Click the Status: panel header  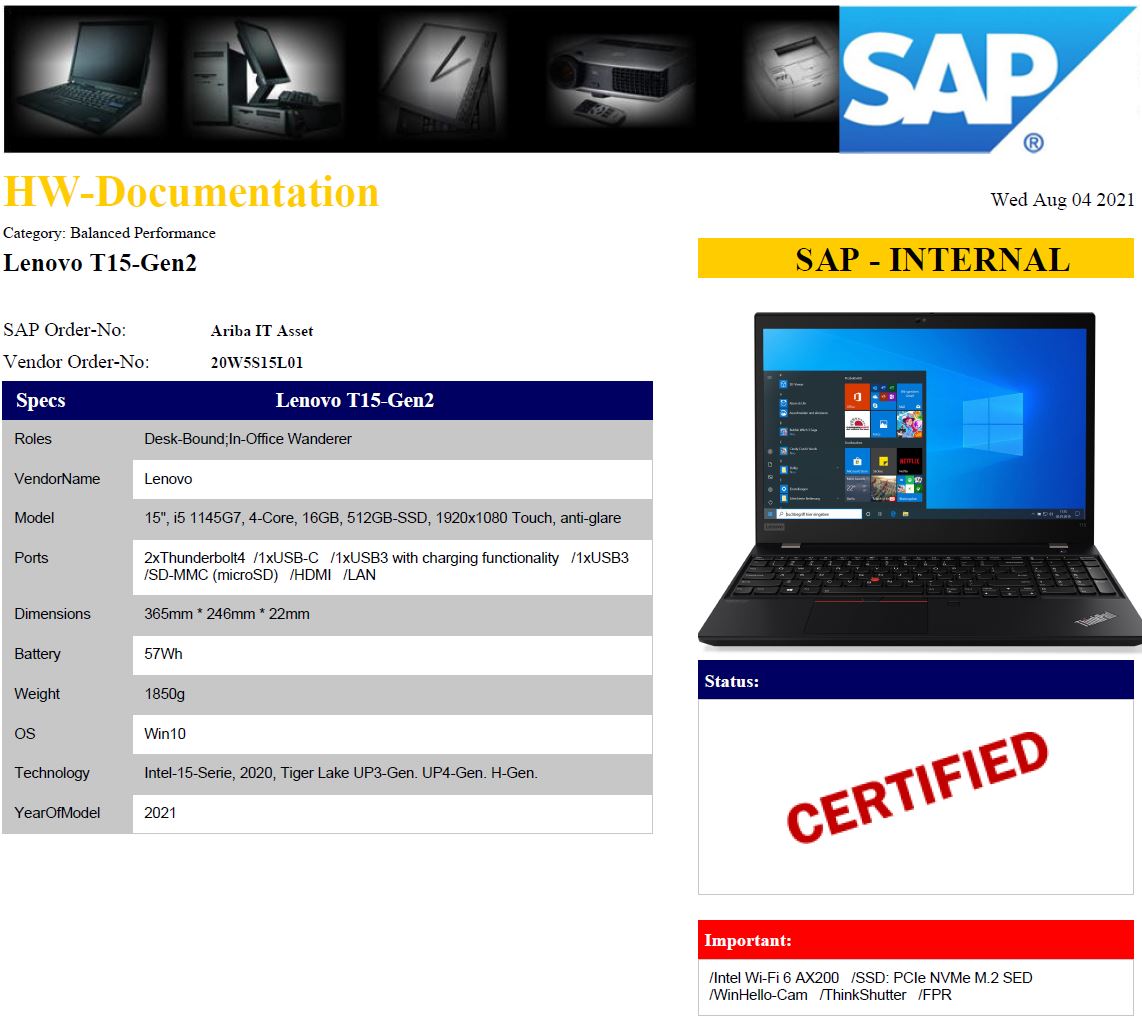pyautogui.click(x=915, y=680)
